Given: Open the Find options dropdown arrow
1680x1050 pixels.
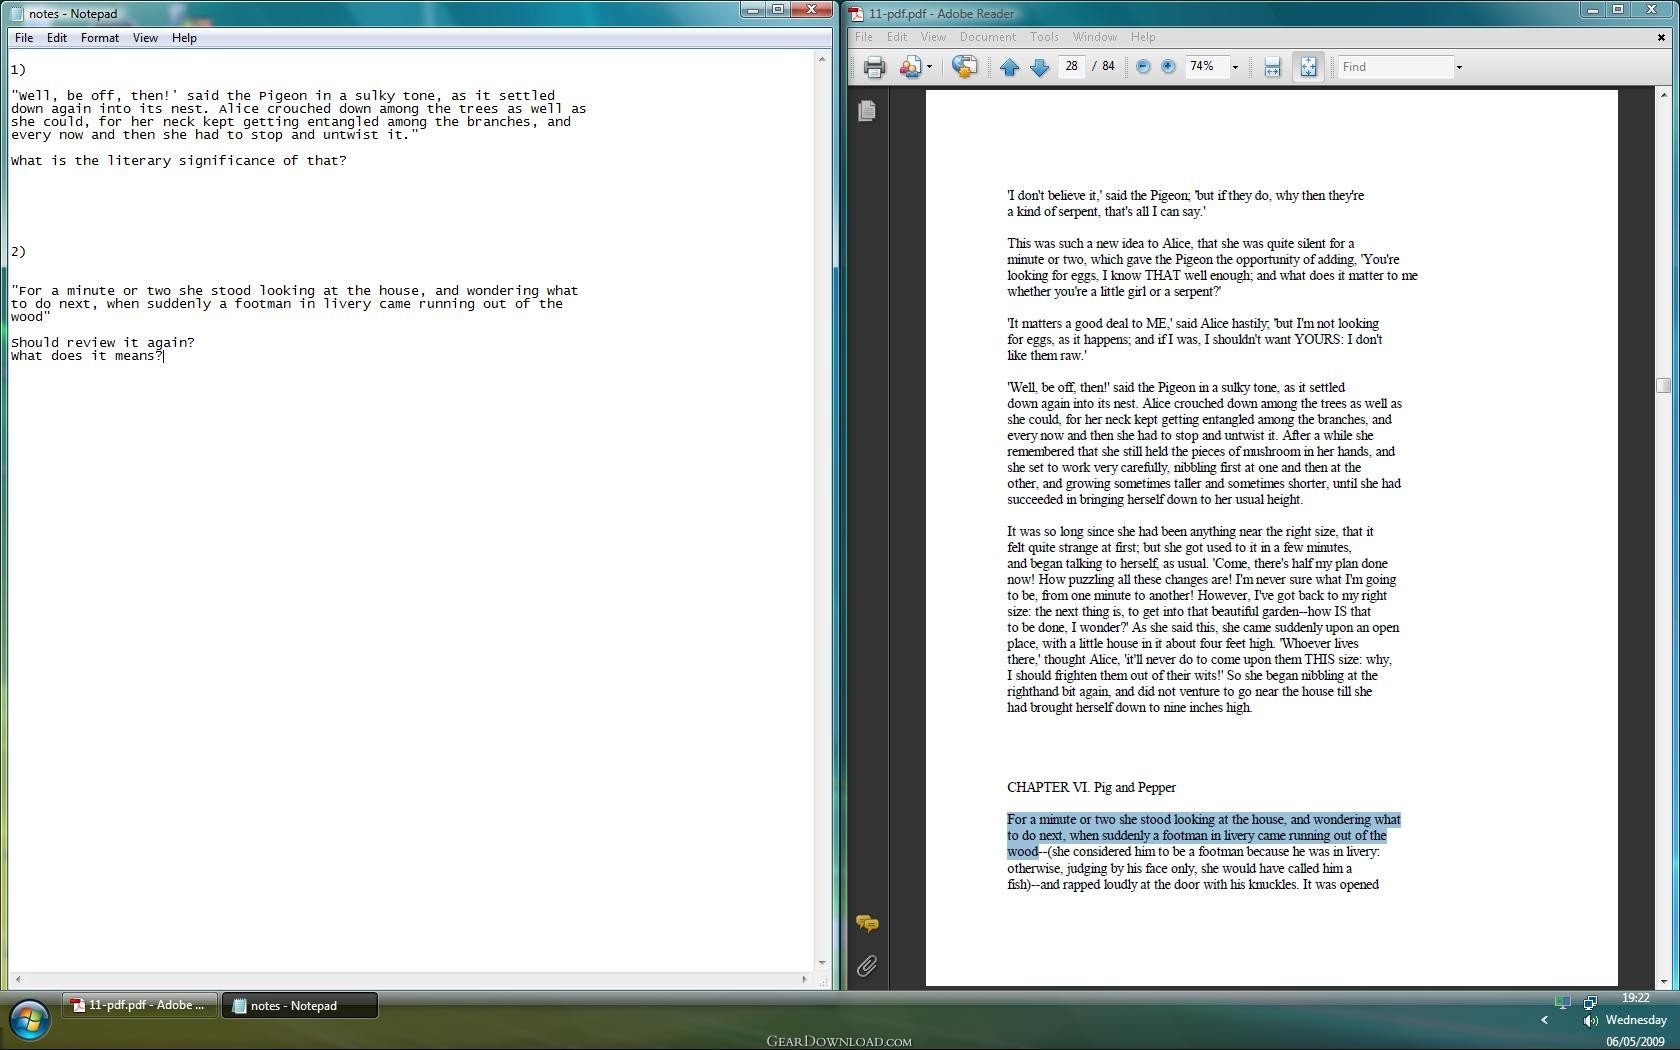Looking at the screenshot, I should (1459, 67).
